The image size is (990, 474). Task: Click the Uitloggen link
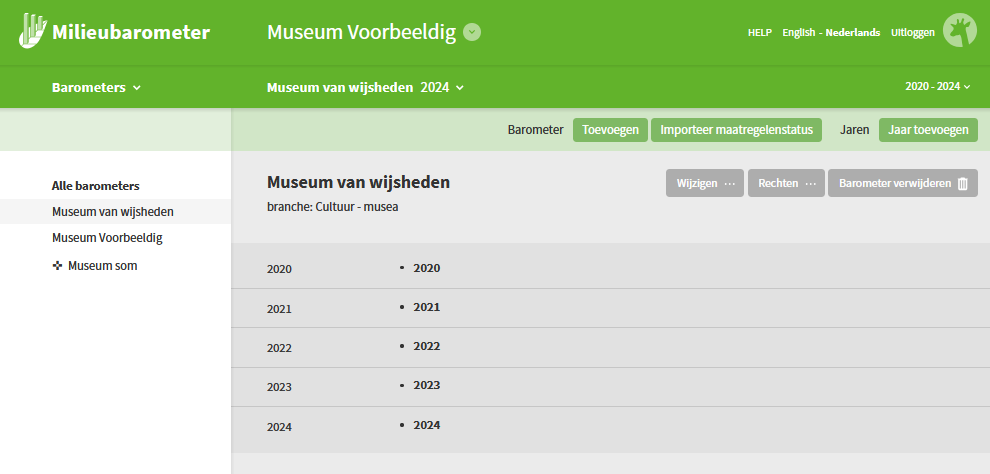[913, 32]
